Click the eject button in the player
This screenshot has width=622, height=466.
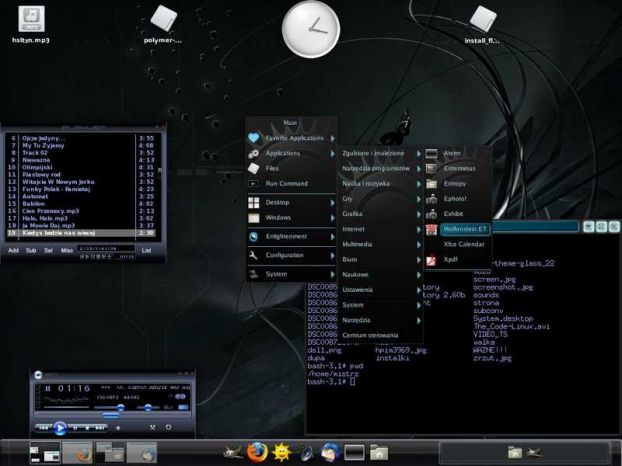pos(118,428)
